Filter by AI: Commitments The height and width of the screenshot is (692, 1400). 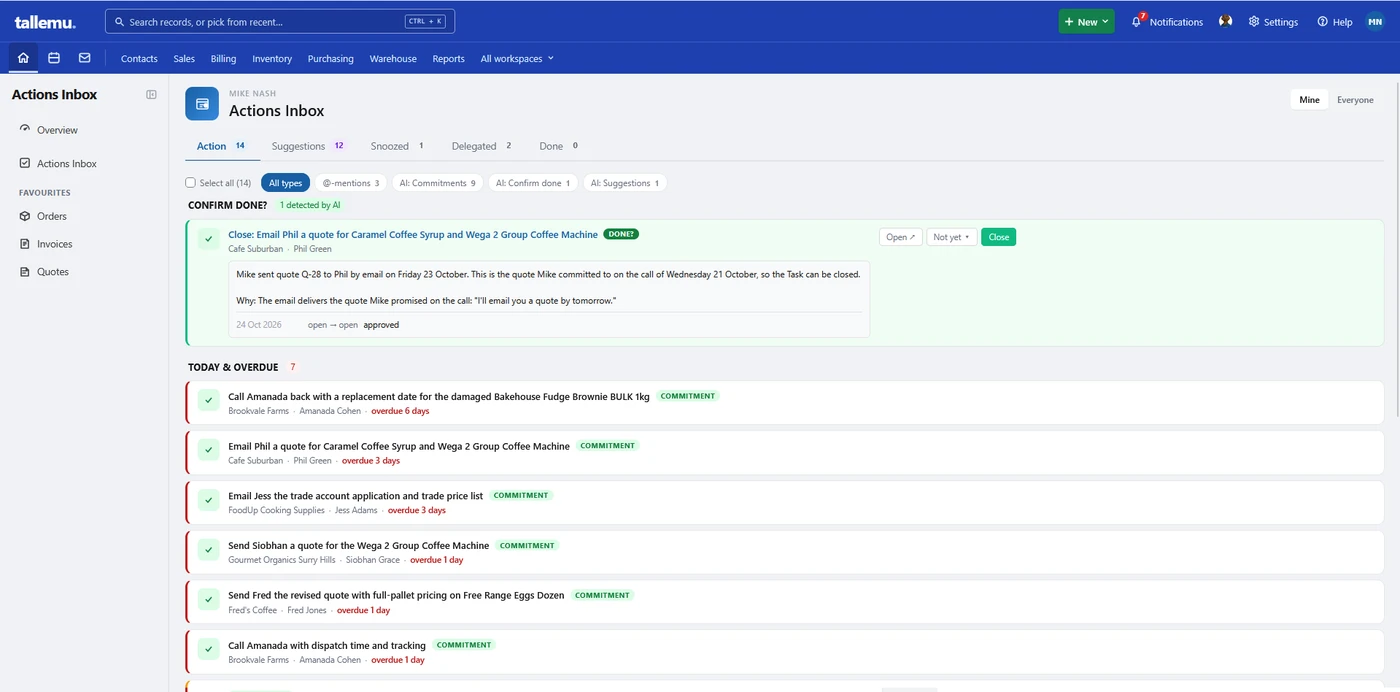[x=437, y=183]
